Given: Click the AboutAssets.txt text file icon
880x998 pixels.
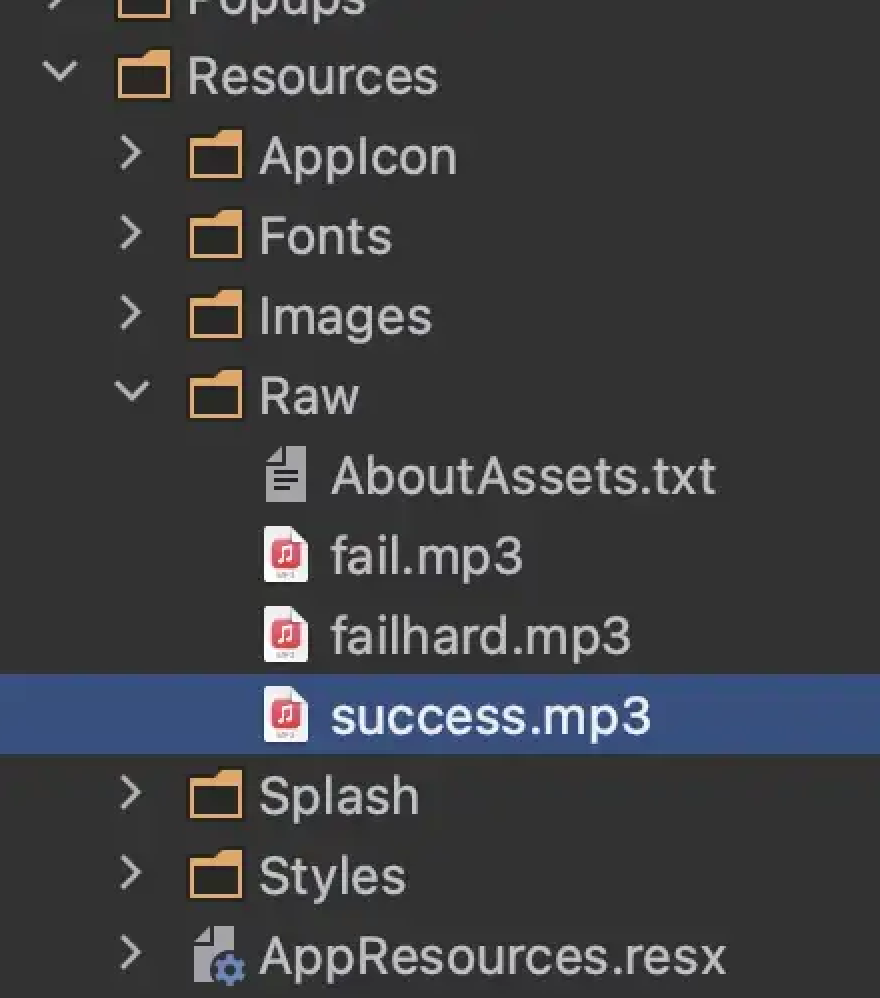Looking at the screenshot, I should [286, 475].
